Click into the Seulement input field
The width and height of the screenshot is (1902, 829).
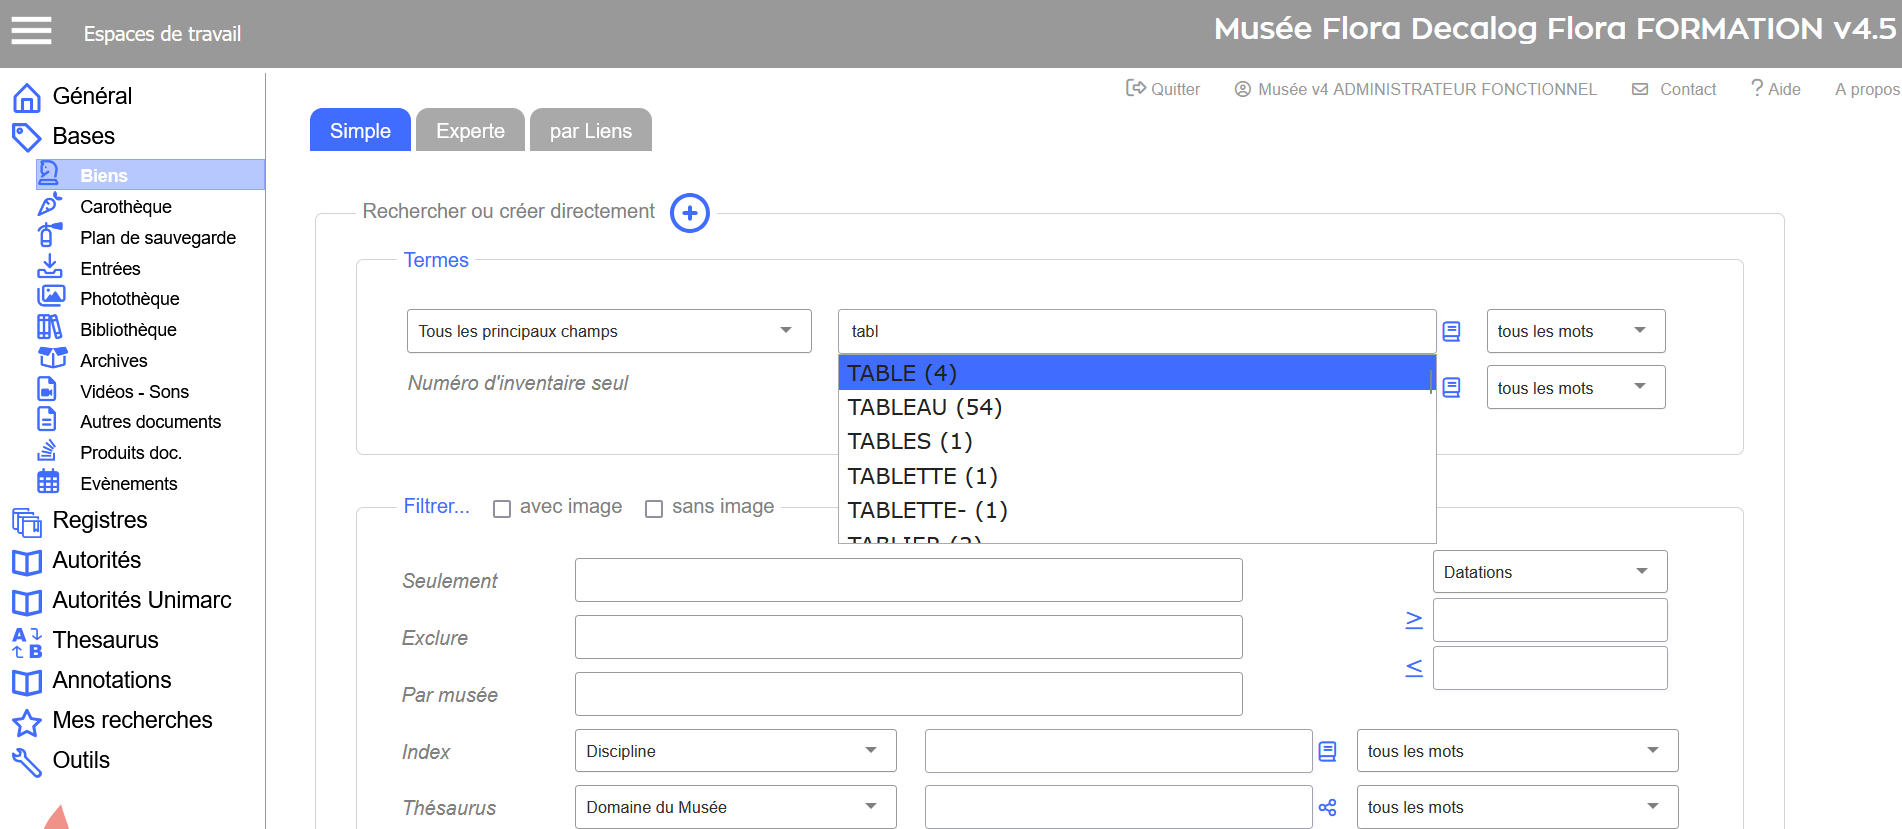[x=908, y=580]
